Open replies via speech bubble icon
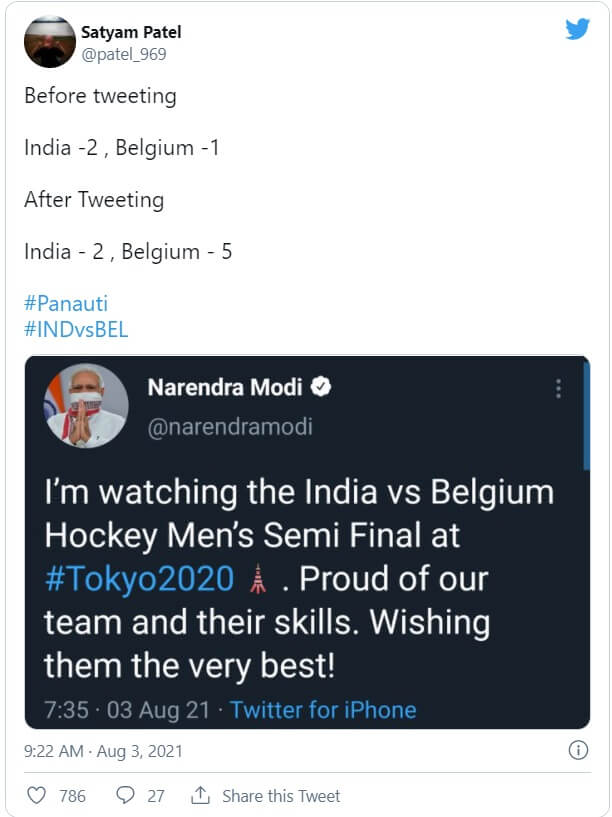The height and width of the screenshot is (817, 612). point(125,796)
